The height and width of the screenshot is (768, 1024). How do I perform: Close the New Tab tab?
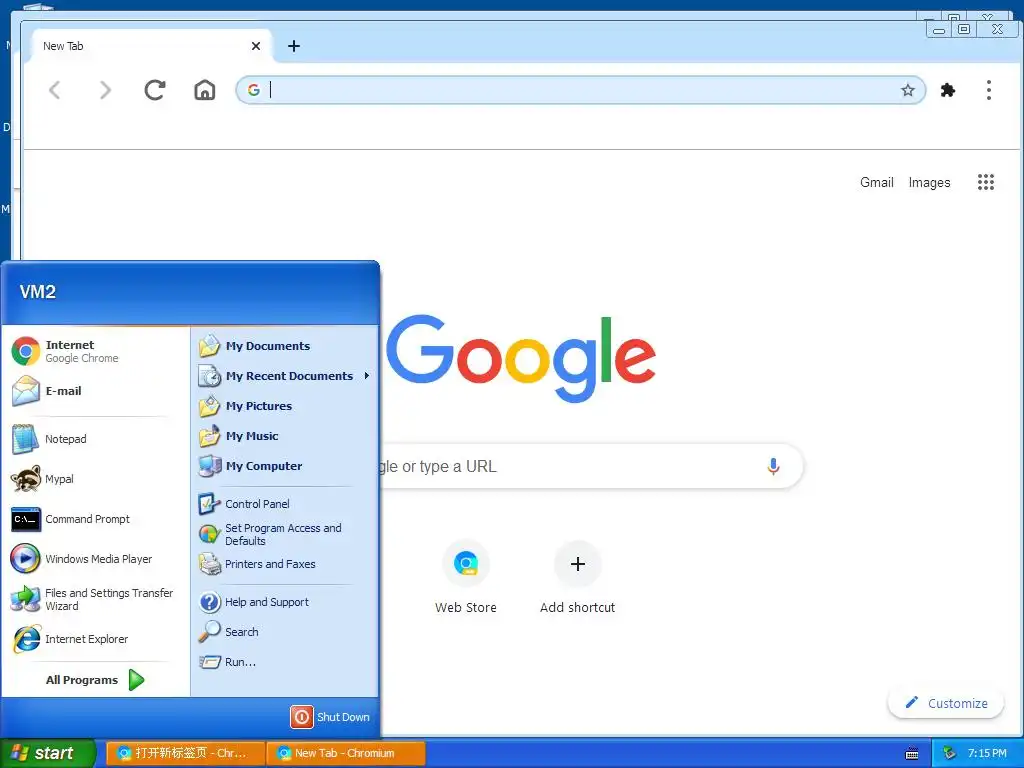click(x=256, y=46)
